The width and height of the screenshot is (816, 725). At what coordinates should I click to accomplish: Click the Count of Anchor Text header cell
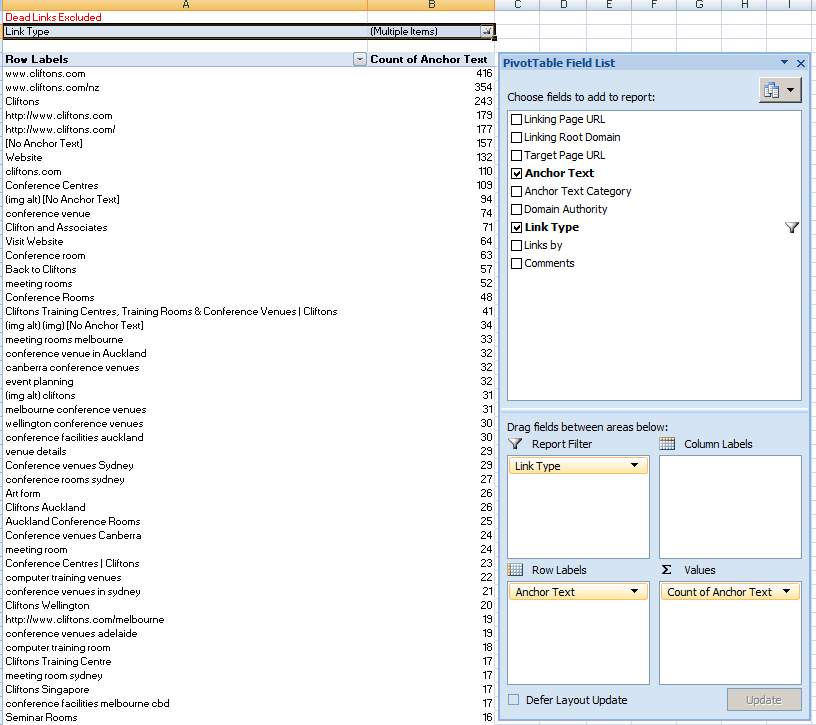428,60
